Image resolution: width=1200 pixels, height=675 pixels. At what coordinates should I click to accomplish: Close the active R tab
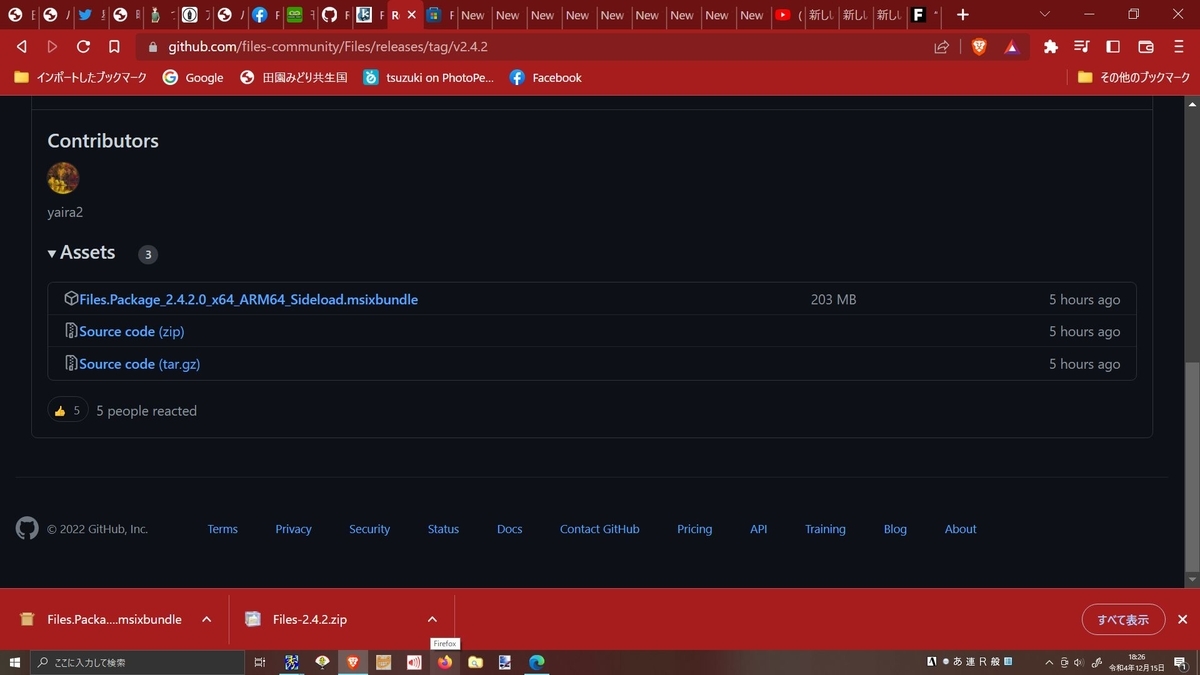(411, 15)
